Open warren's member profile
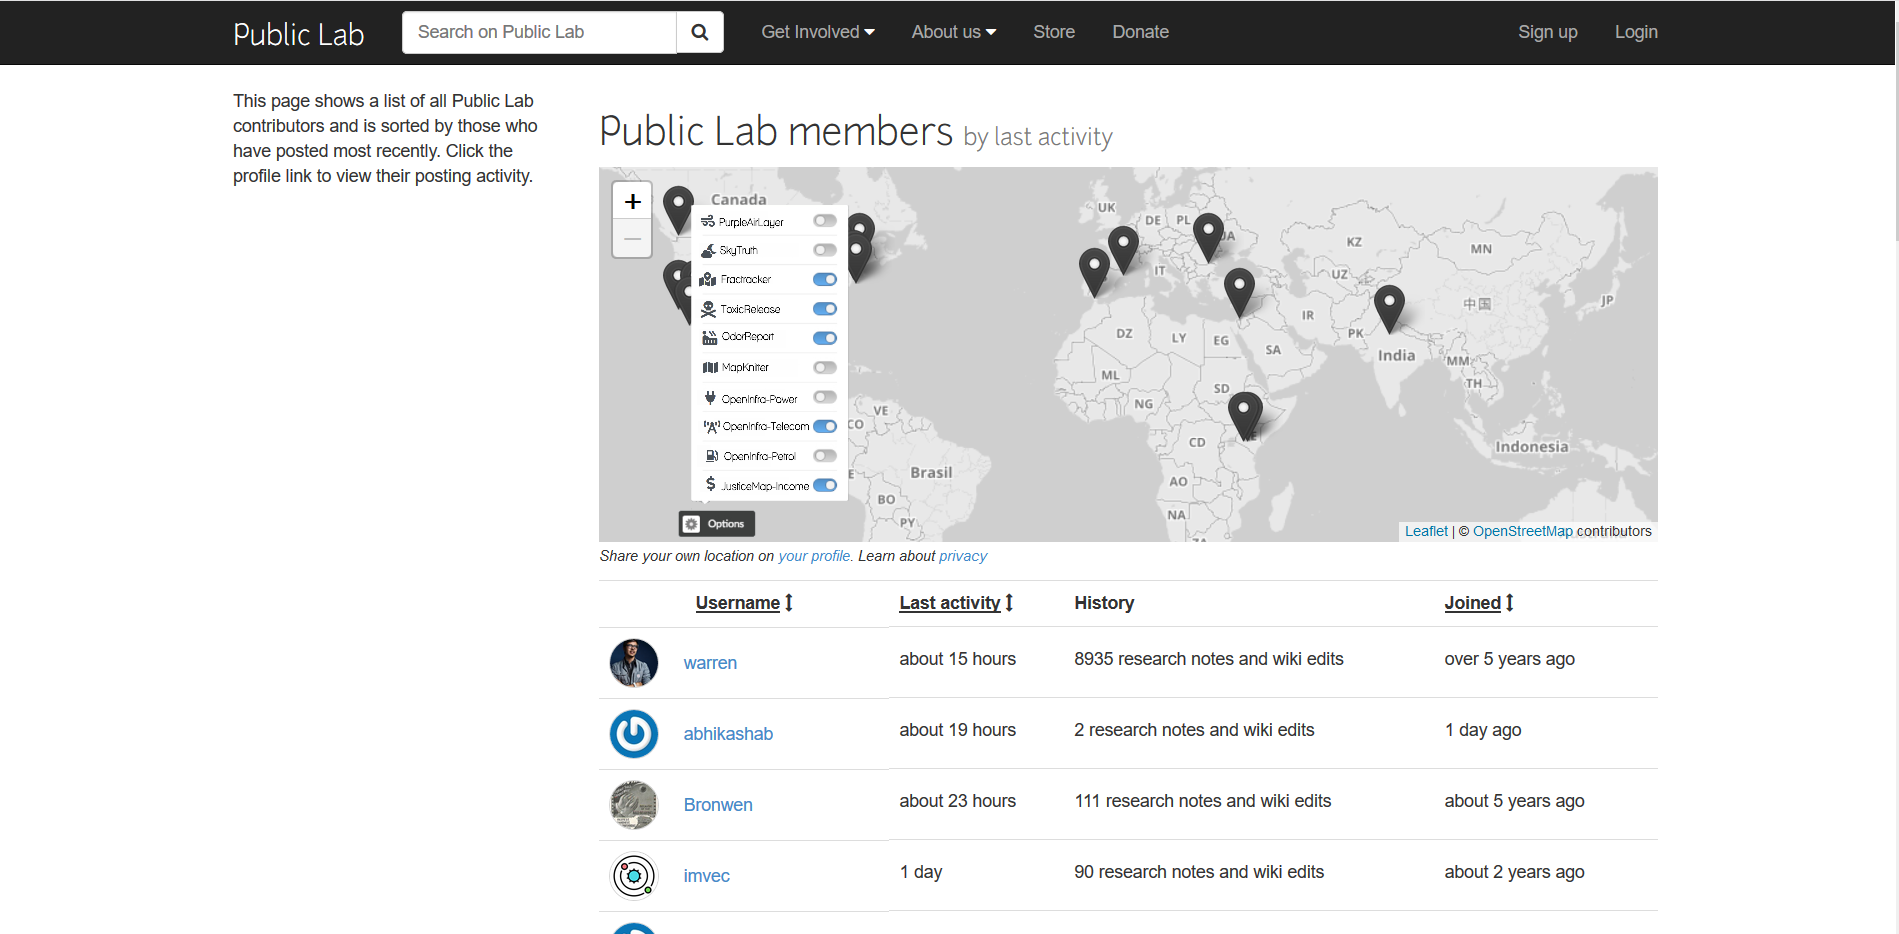 710,662
